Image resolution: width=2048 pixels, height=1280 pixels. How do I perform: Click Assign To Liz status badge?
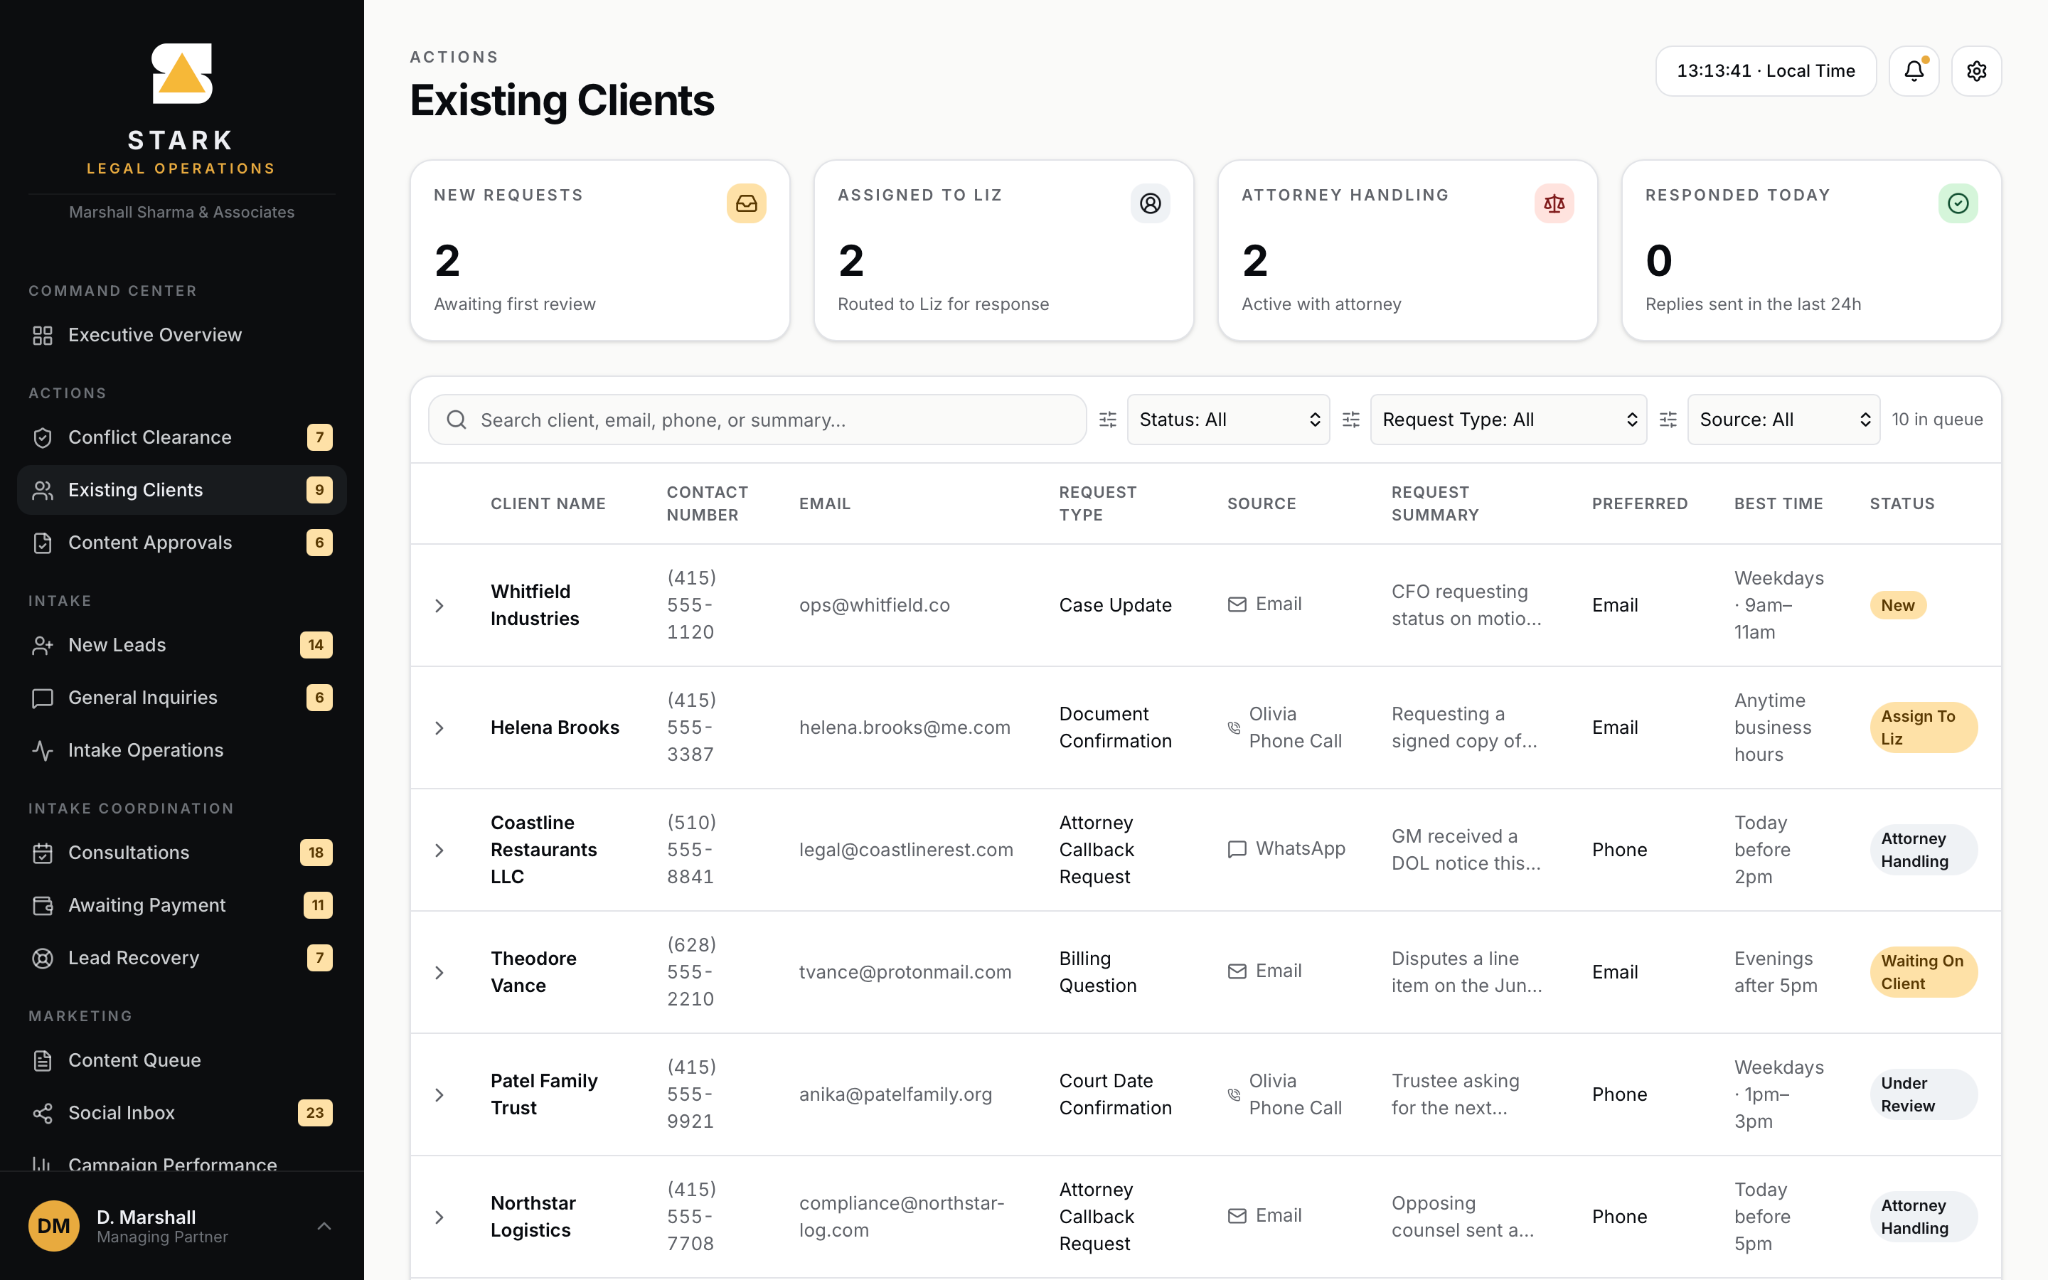(x=1923, y=728)
